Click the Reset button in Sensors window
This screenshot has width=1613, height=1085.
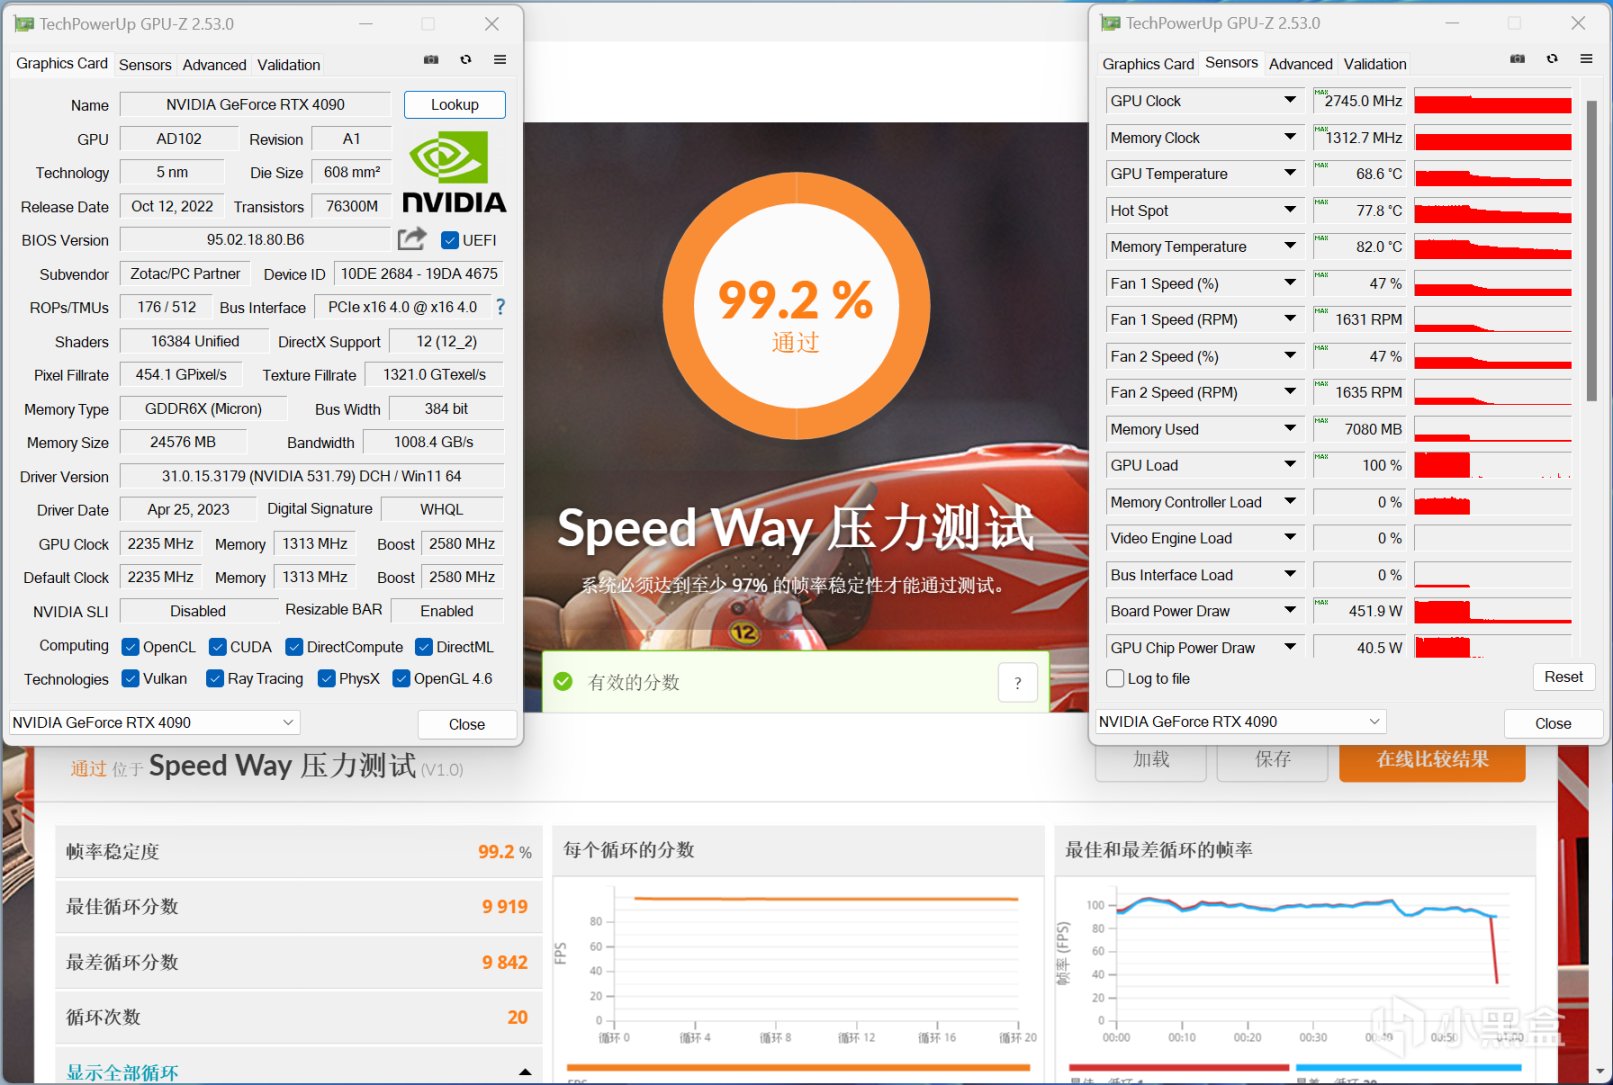[x=1563, y=677]
